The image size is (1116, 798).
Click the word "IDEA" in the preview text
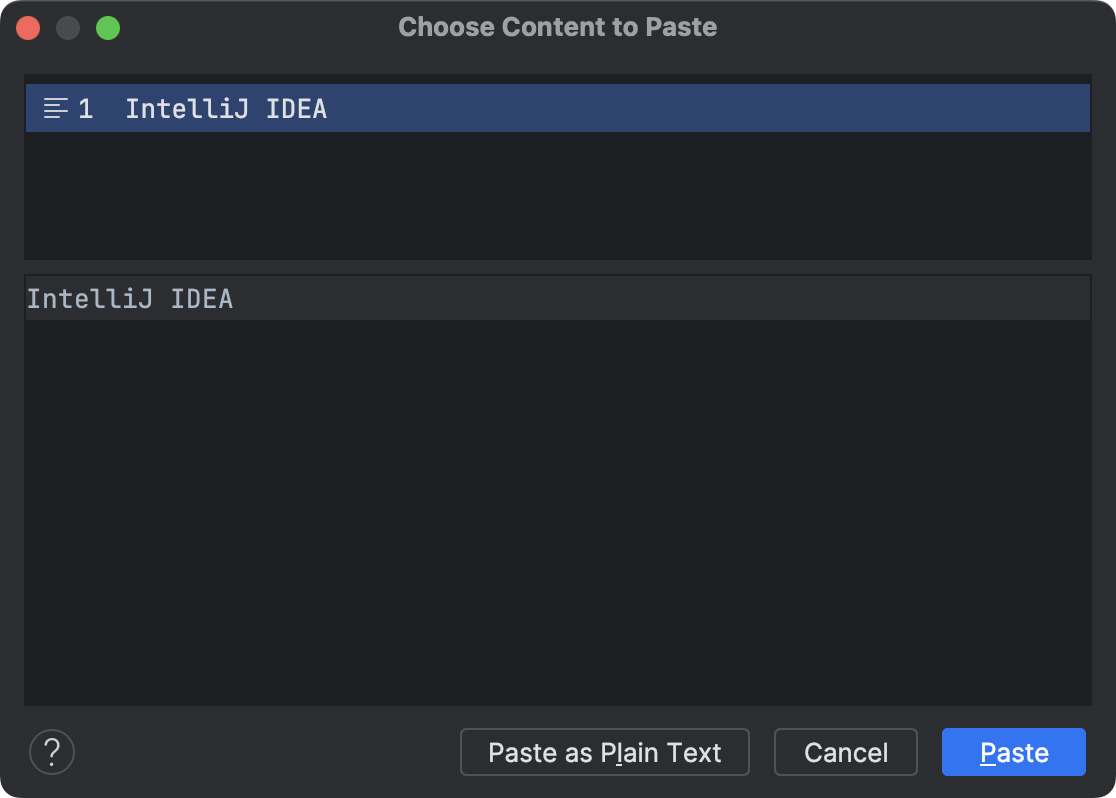(202, 299)
